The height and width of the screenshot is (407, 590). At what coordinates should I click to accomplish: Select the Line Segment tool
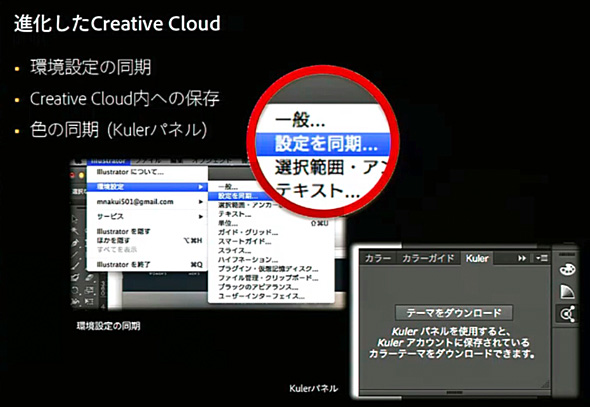[76, 255]
